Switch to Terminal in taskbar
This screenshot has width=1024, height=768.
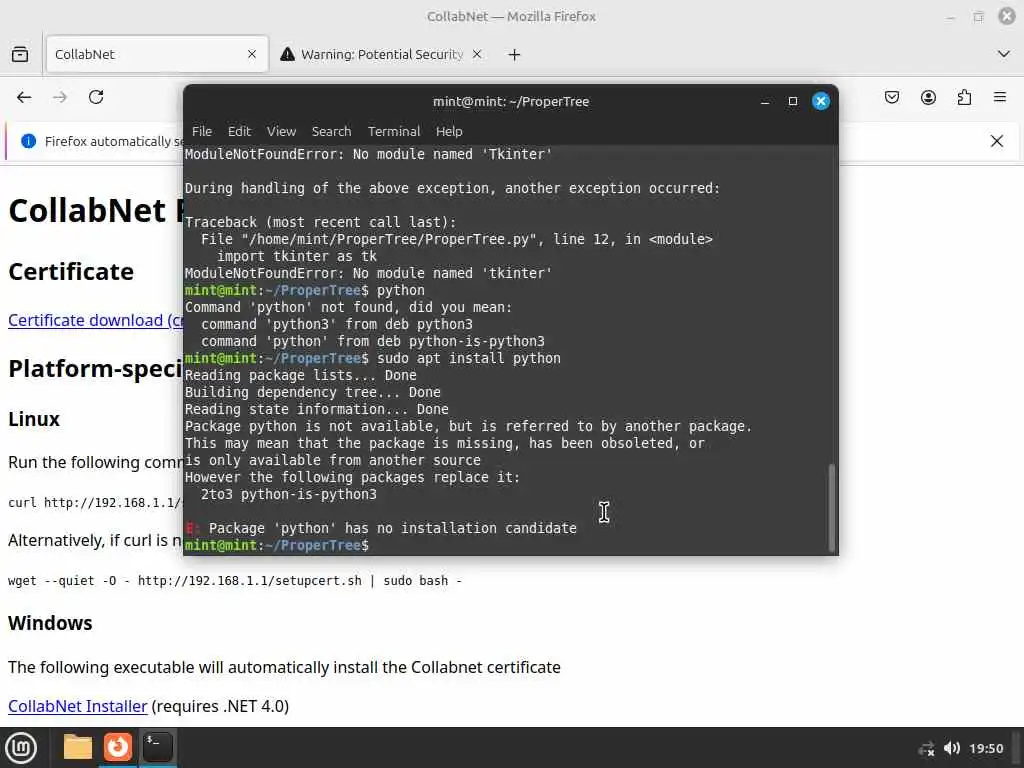[x=158, y=747]
